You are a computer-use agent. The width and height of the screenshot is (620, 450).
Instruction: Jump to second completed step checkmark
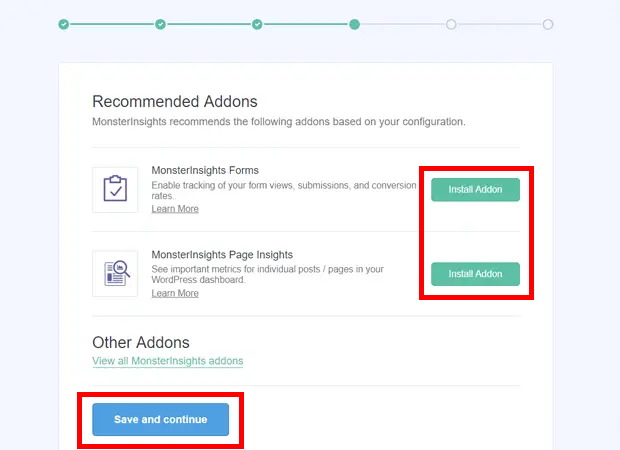click(161, 24)
